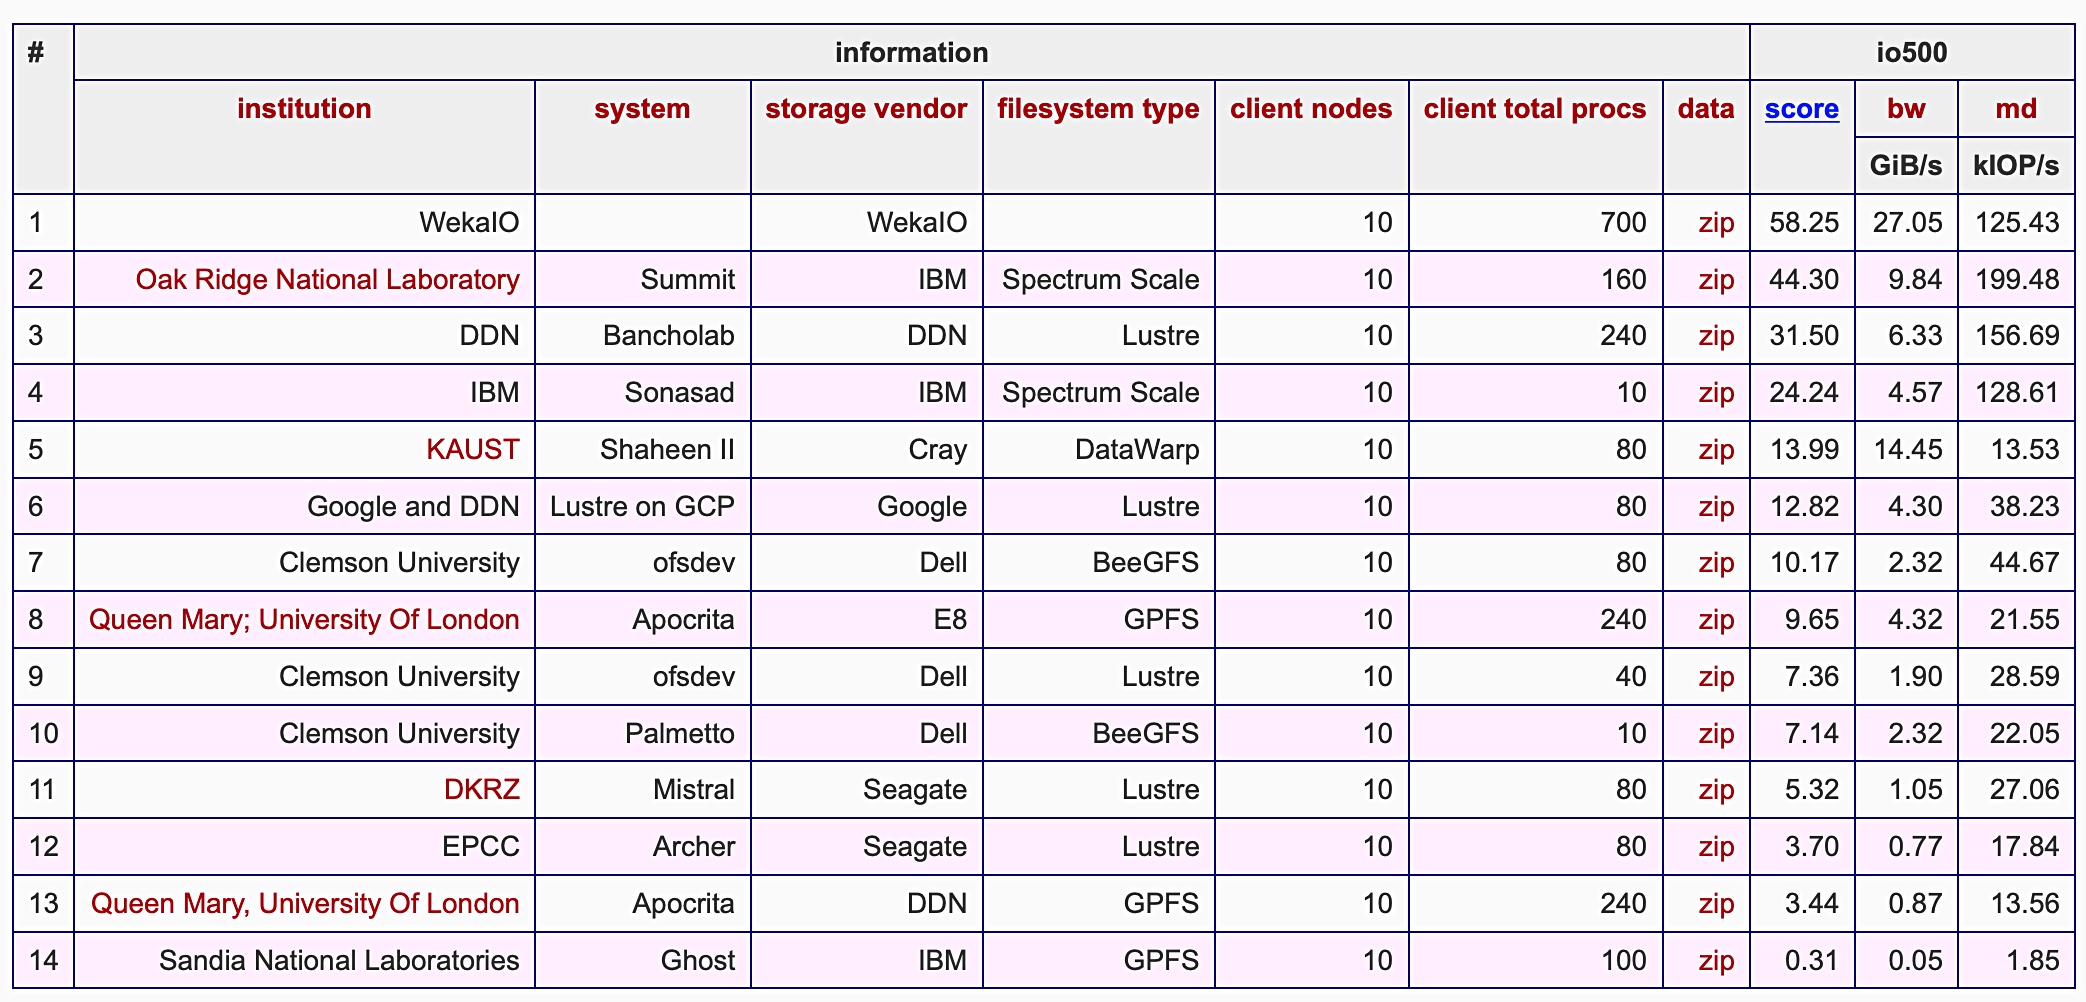The image size is (2086, 1002).
Task: Download zip for row 13 Apocrita
Action: (1716, 904)
